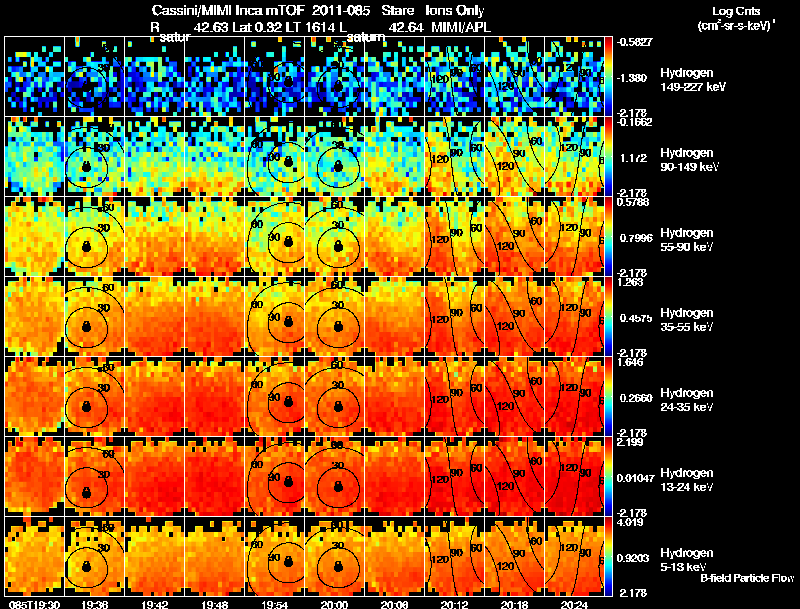Click Saturn marker in 19:36 panel, 55-90 keV row
Viewport: 800px width, 609px height.
click(x=86, y=246)
